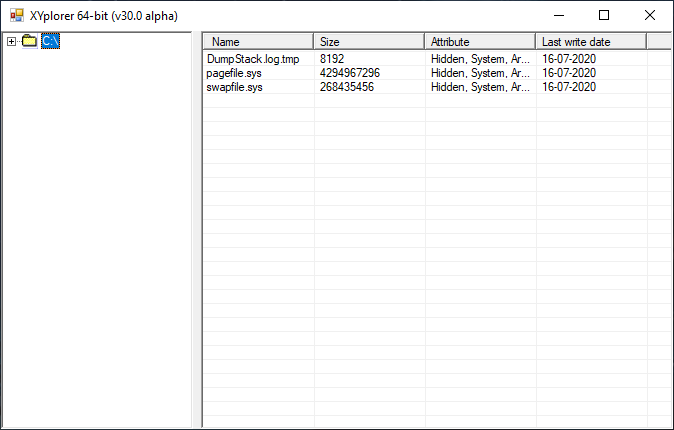
Task: Select the C:\ label in the tree
Action: pos(50,41)
